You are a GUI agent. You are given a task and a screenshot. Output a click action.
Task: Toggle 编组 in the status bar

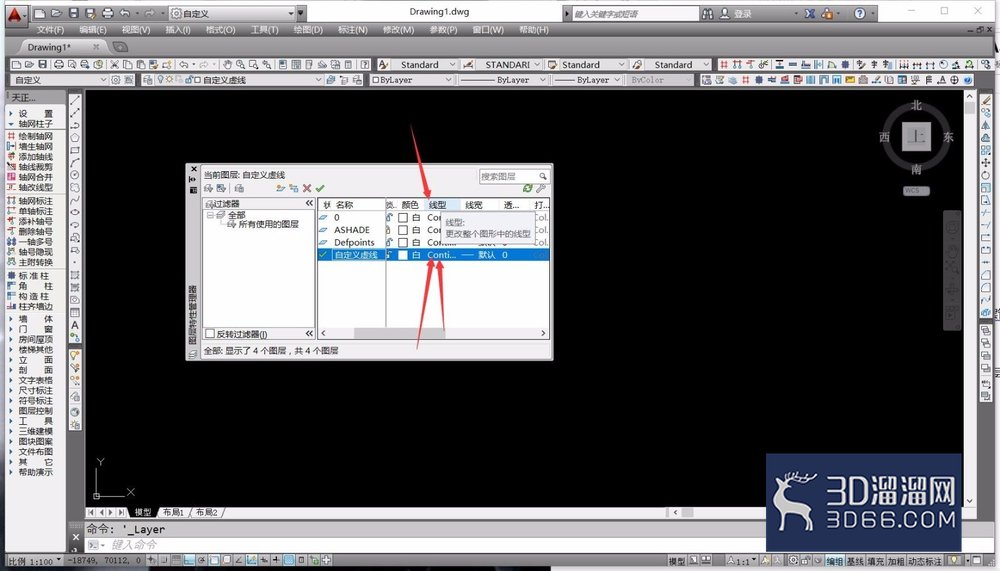point(835,561)
